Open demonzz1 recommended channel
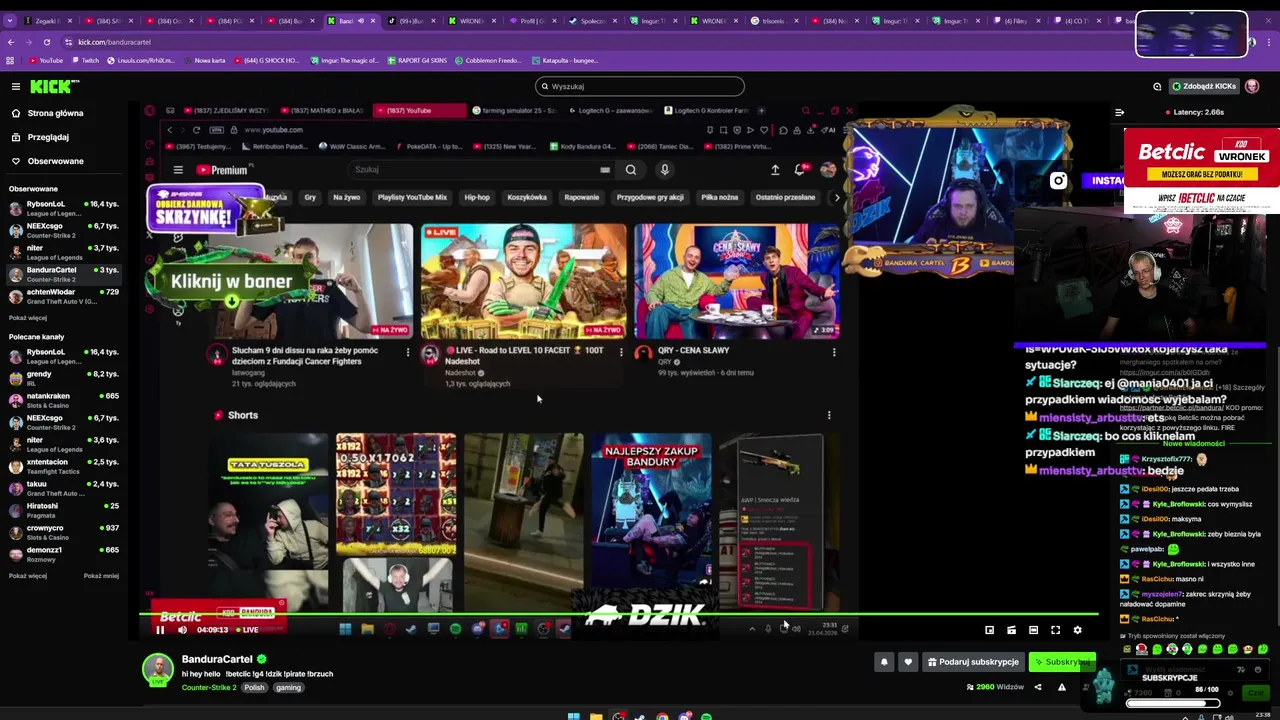The image size is (1280, 720). [64, 554]
